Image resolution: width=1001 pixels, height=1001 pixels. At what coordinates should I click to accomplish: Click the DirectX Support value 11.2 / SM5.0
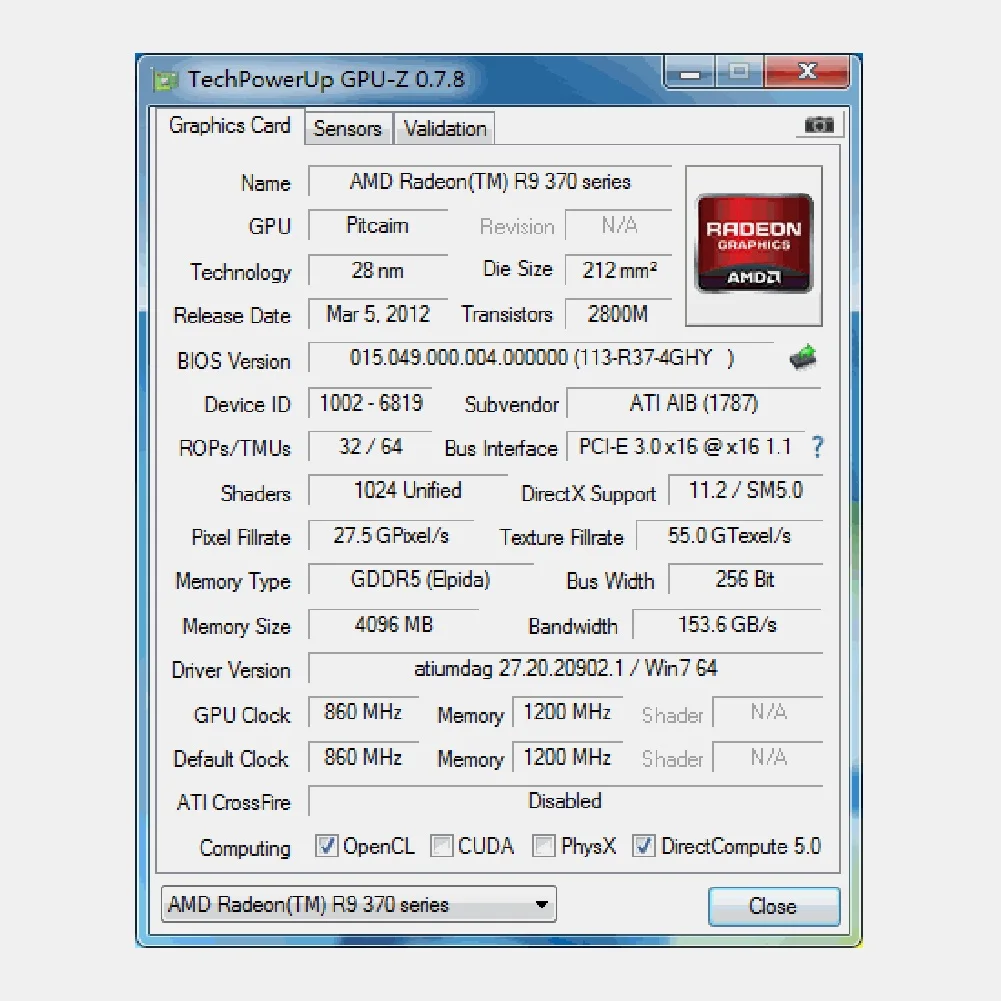point(746,490)
